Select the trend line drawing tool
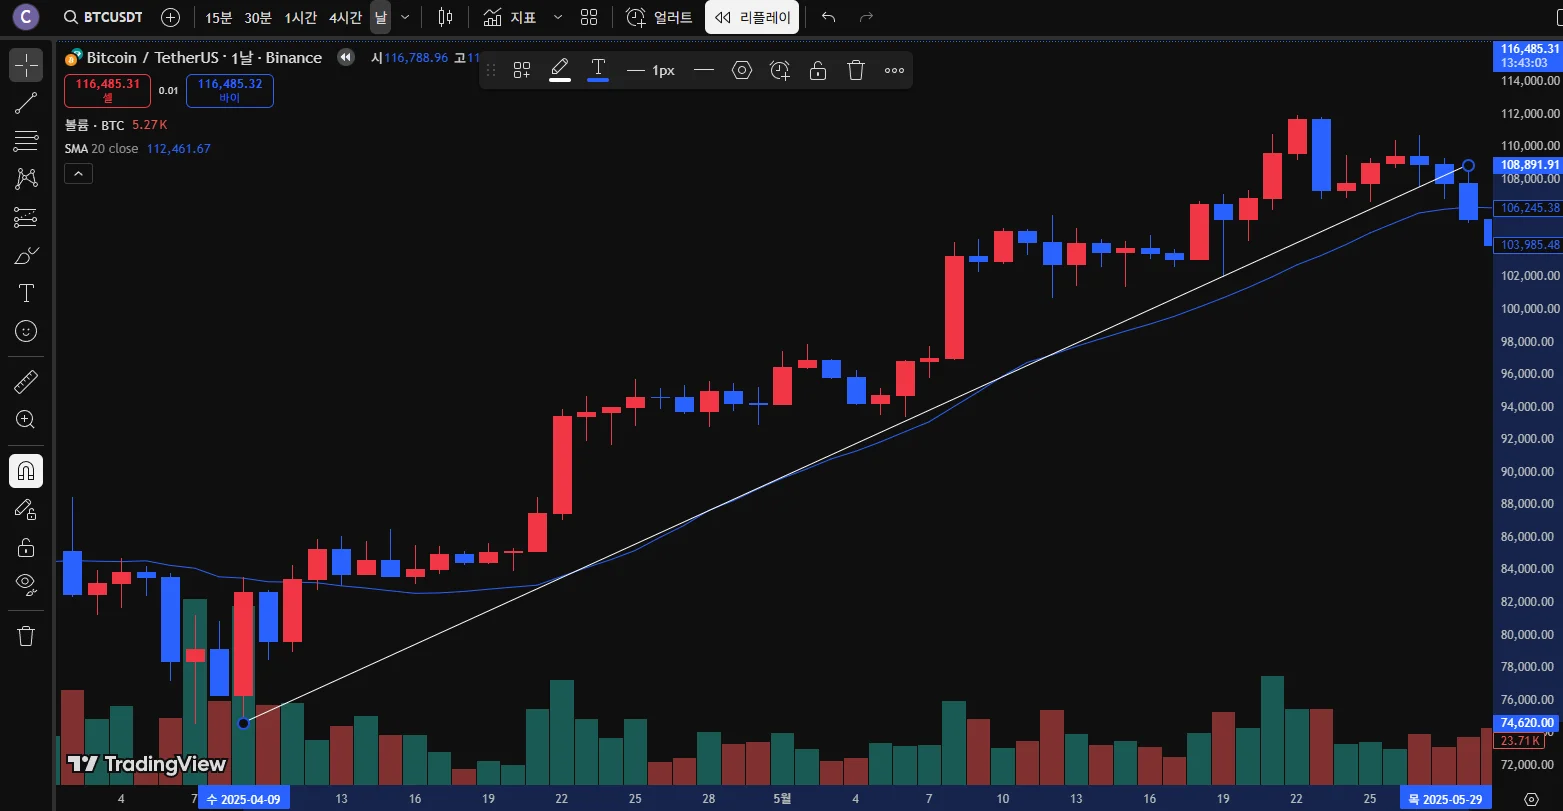1563x811 pixels. pos(26,103)
